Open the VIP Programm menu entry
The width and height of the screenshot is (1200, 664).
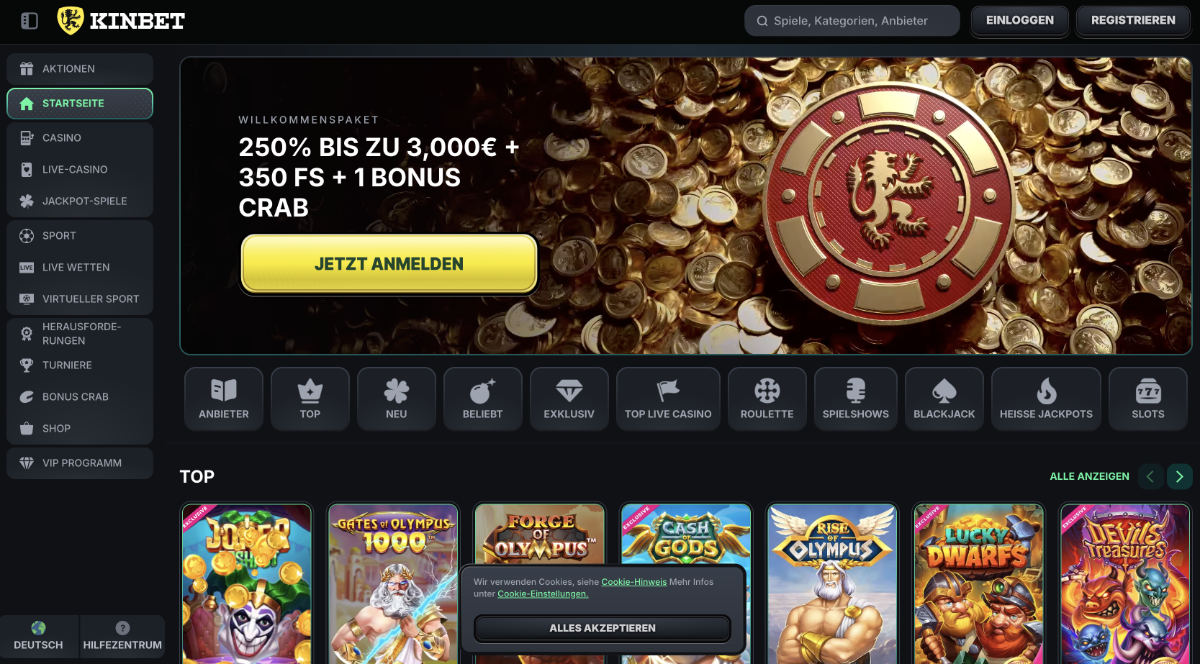pos(80,463)
